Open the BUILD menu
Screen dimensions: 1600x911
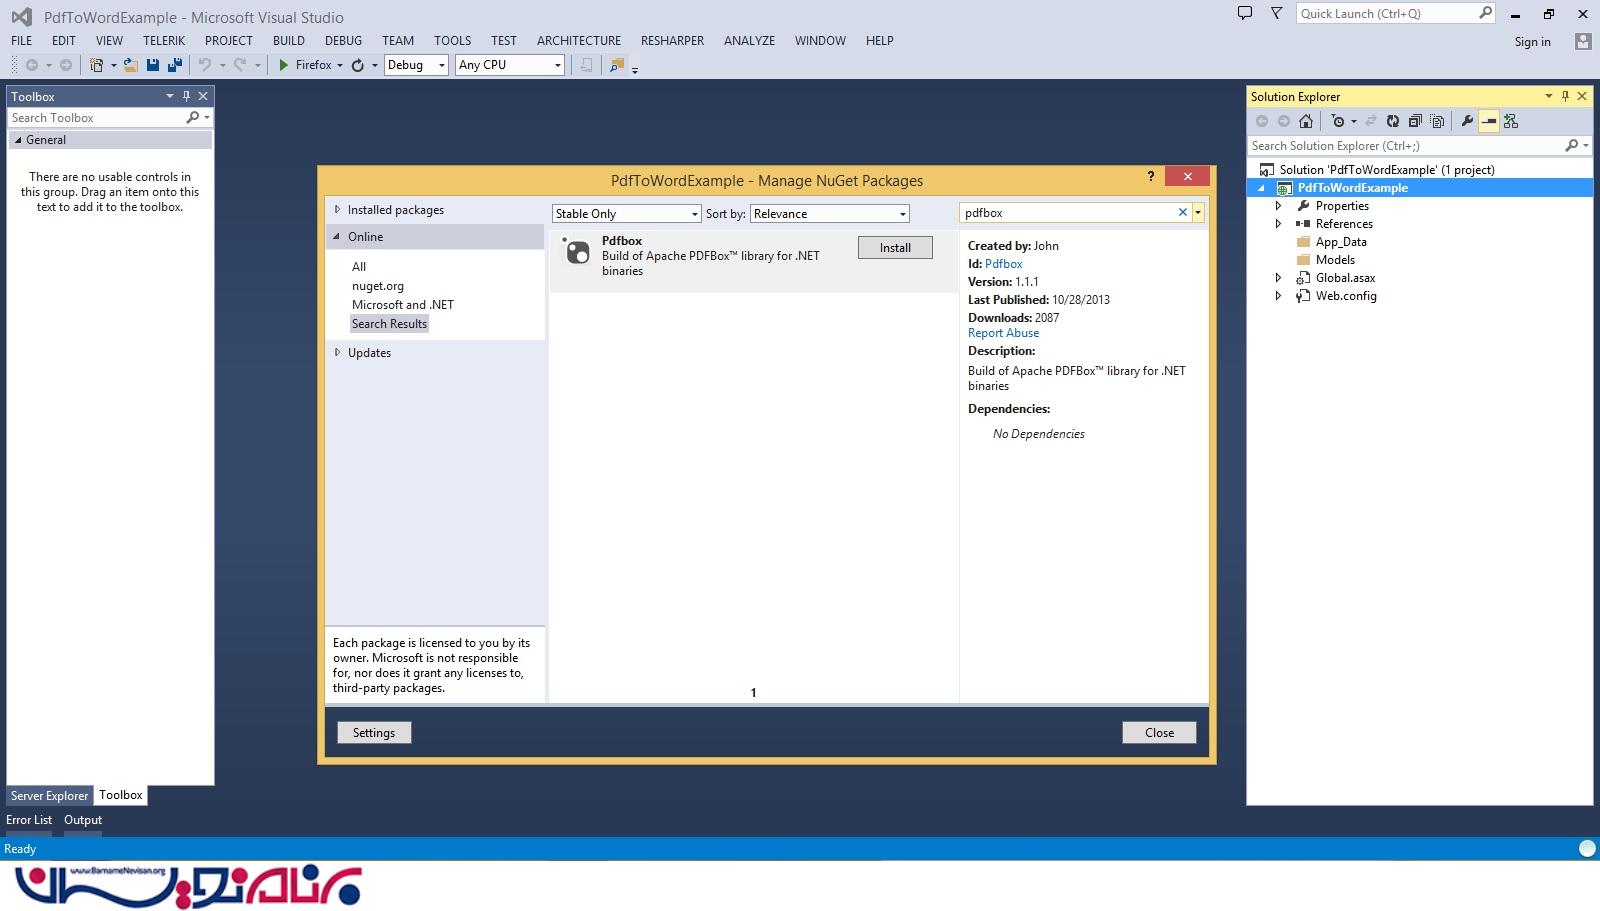288,41
